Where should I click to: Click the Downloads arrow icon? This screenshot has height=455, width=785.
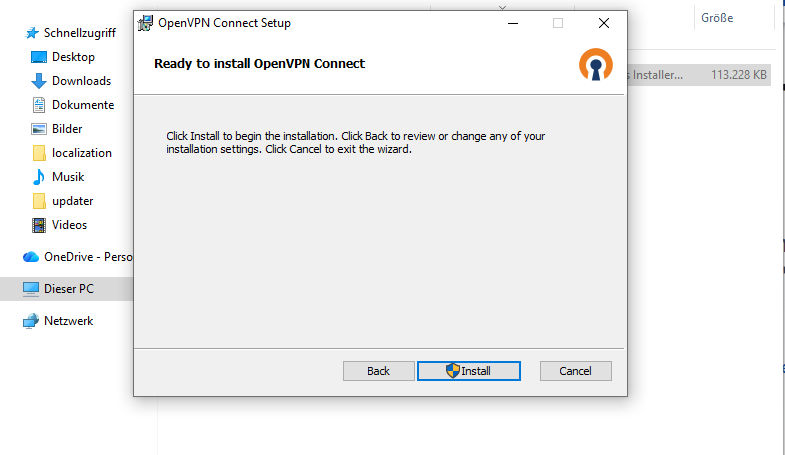(x=40, y=81)
